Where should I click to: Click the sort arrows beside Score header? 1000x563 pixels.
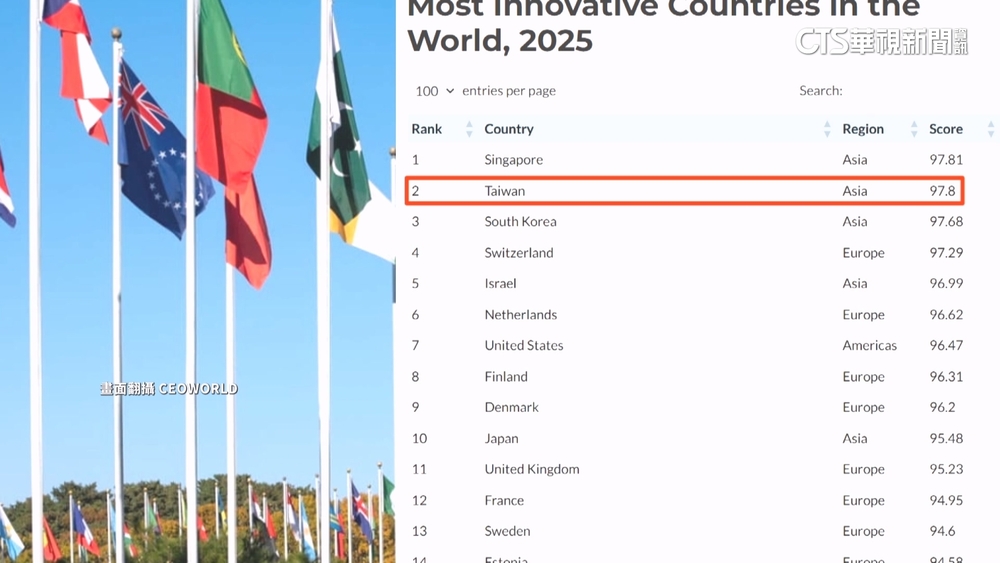point(990,129)
